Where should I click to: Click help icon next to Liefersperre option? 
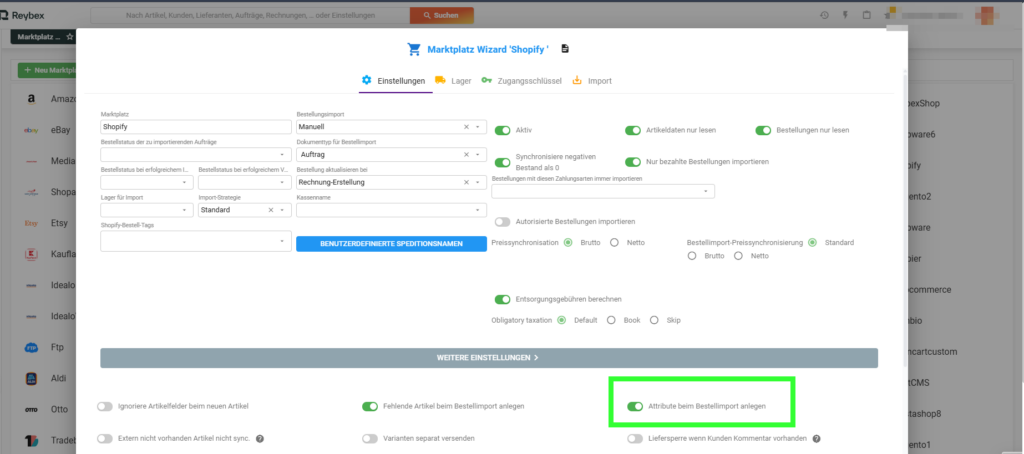coord(816,438)
